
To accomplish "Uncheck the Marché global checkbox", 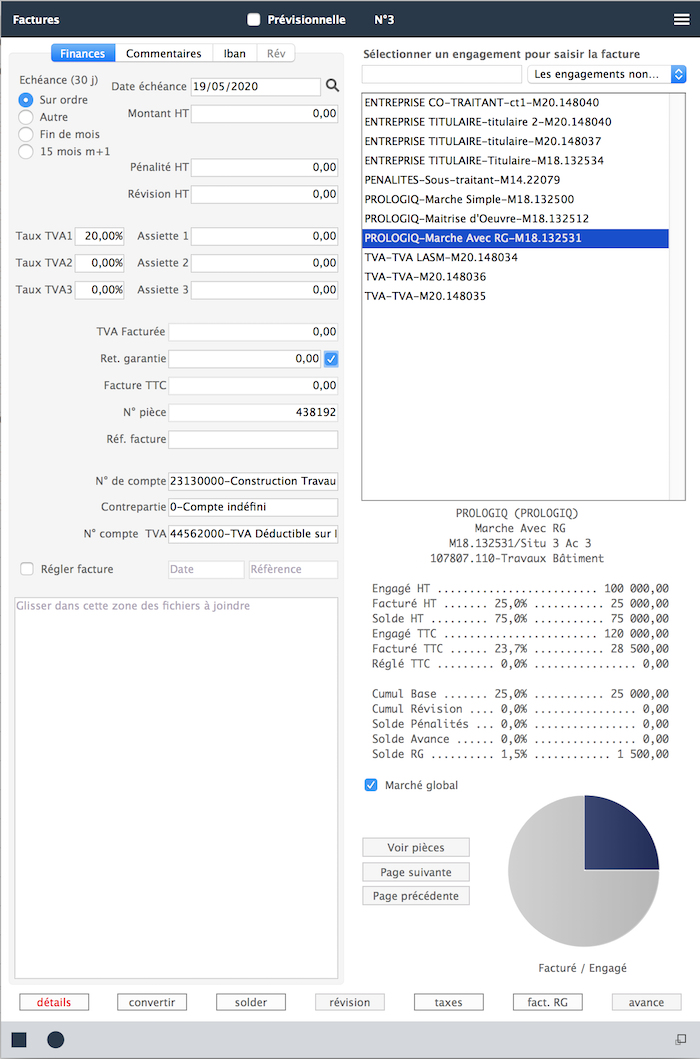I will coord(371,785).
